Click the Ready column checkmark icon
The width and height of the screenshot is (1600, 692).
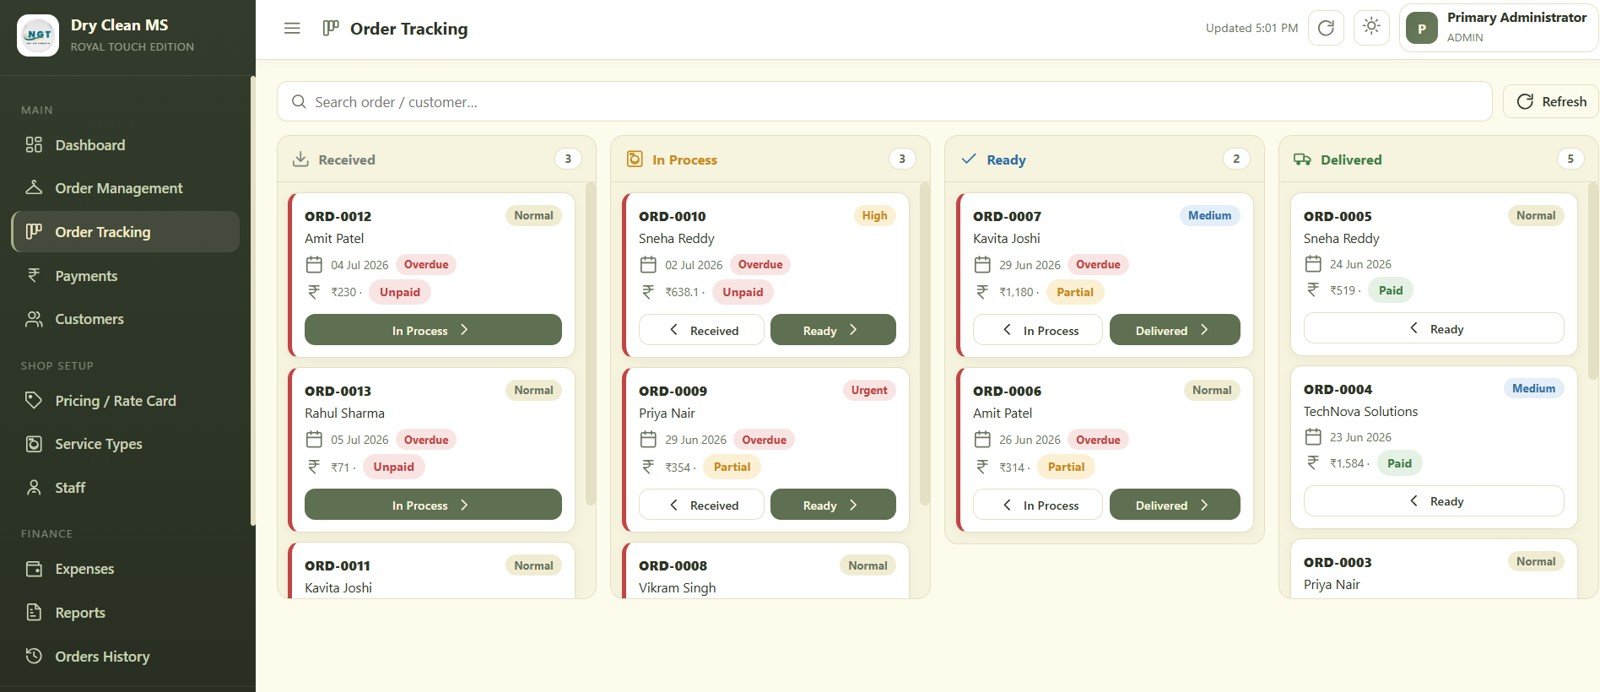click(x=968, y=159)
